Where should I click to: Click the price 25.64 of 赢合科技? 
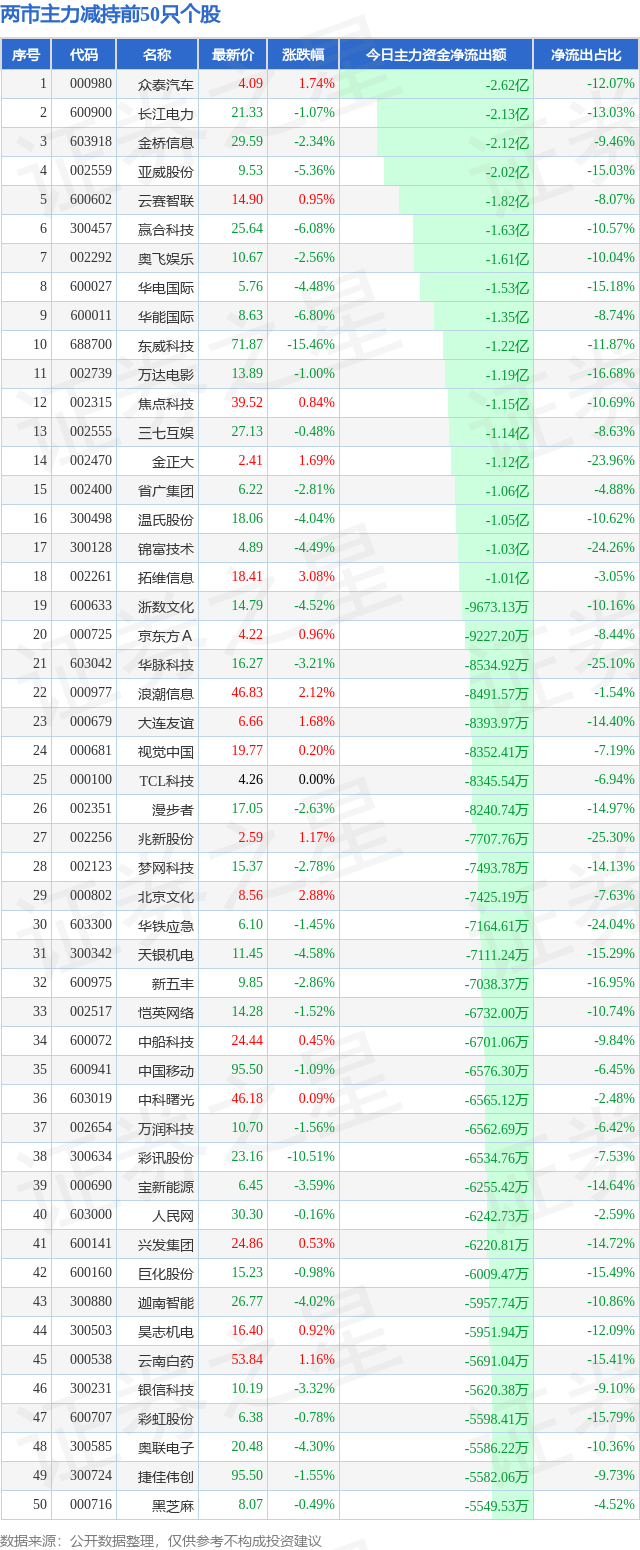[x=247, y=229]
